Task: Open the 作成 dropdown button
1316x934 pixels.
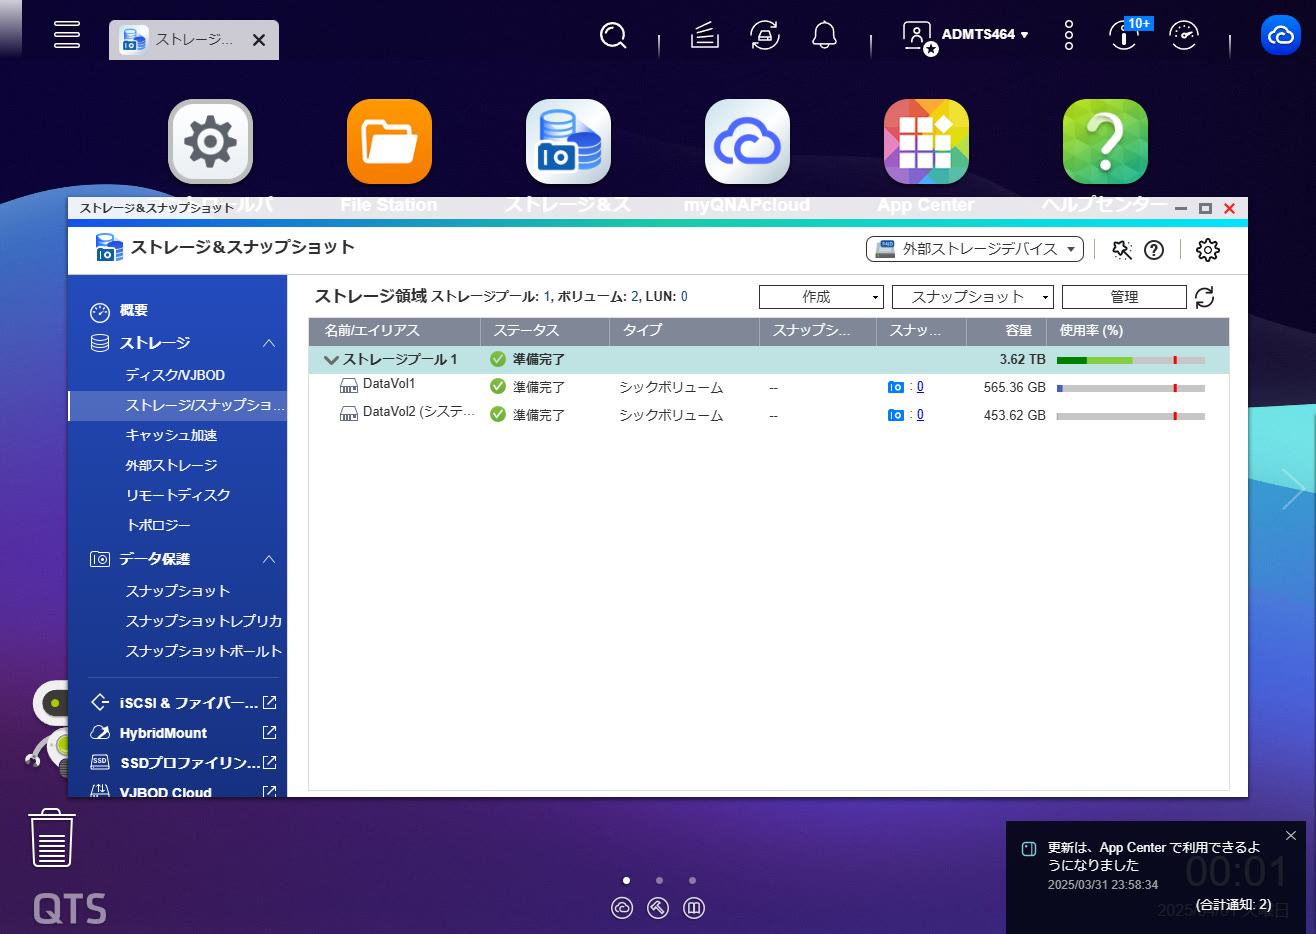Action: tap(821, 297)
